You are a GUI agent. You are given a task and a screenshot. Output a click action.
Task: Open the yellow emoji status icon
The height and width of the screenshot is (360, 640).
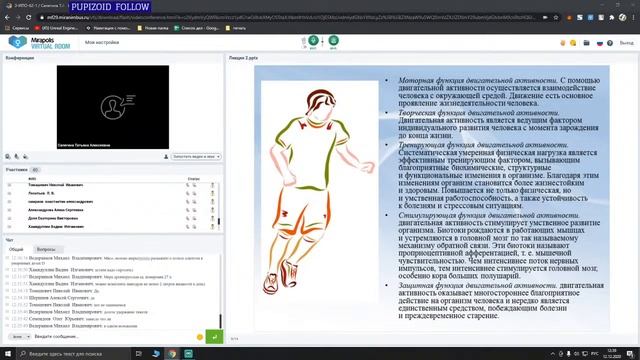pos(573,43)
